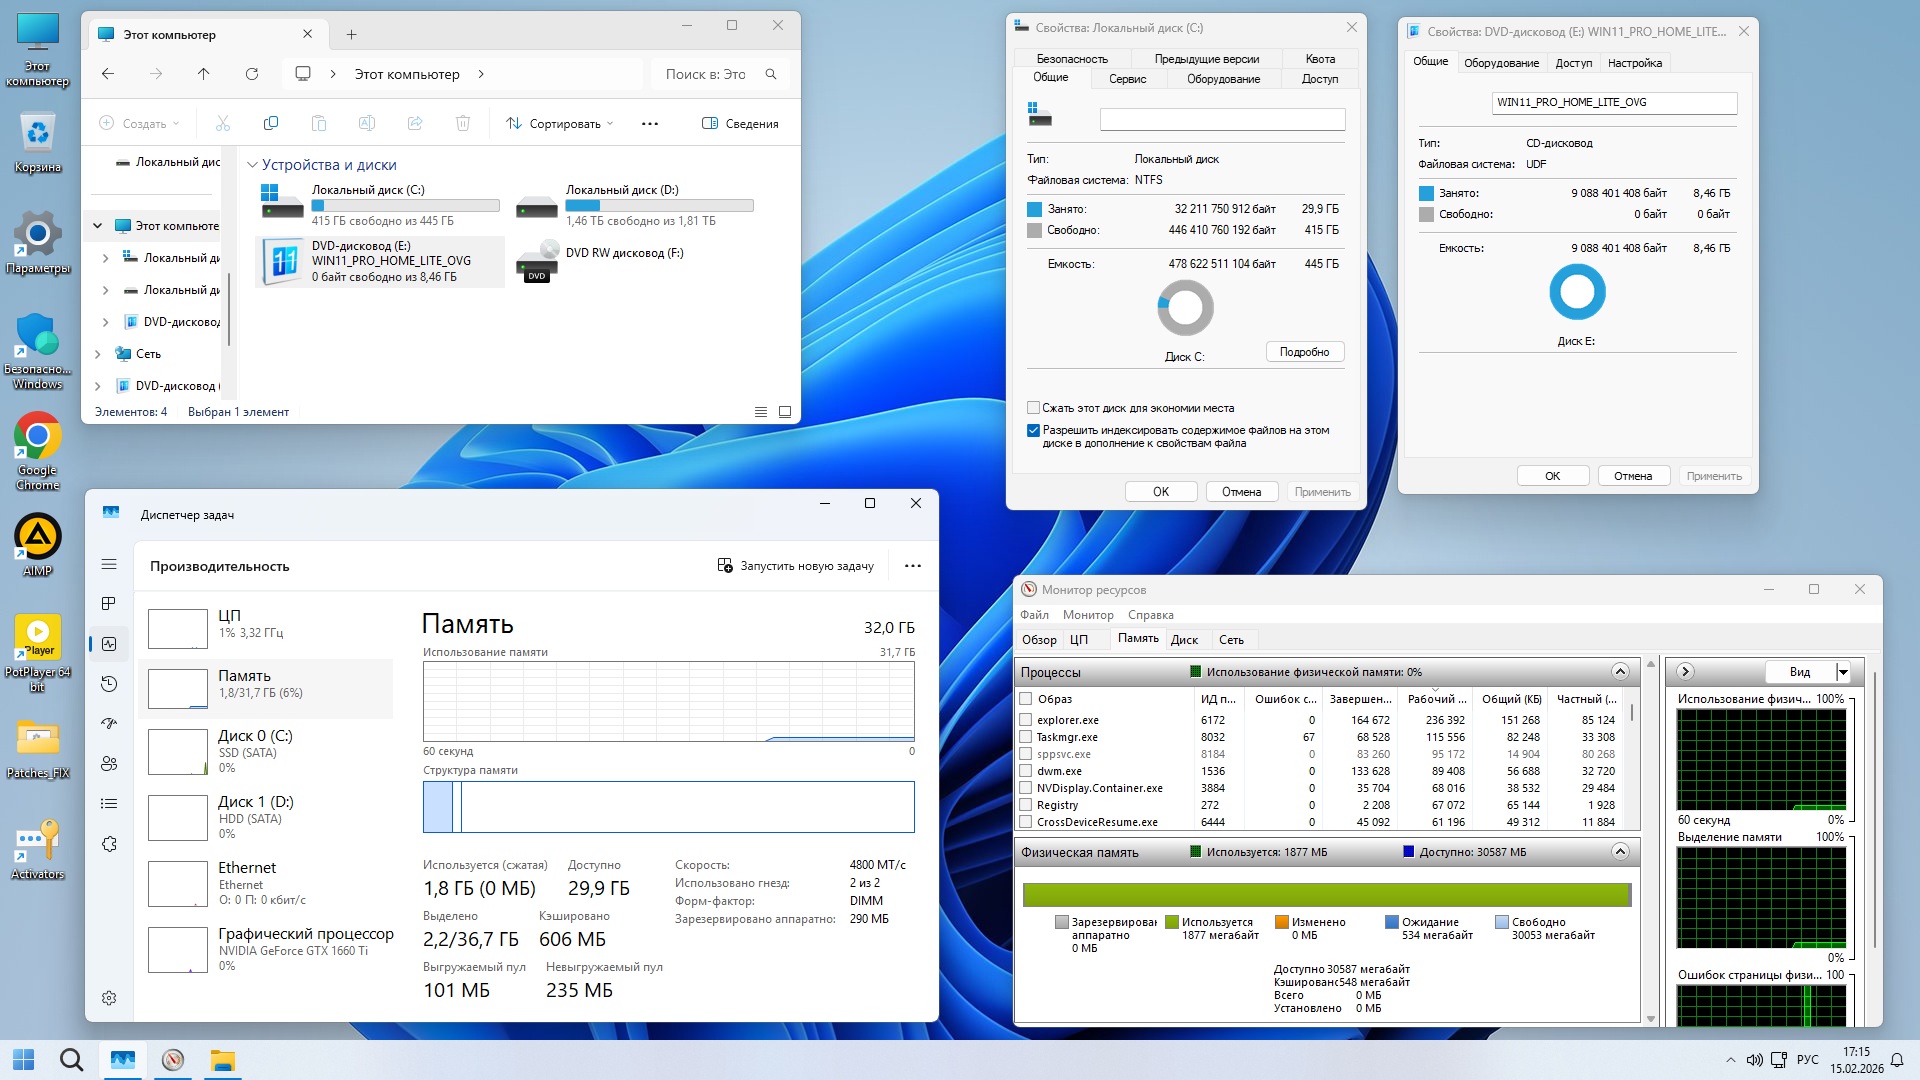Open Task Manager settings gear
1920x1080 pixels.
[109, 997]
